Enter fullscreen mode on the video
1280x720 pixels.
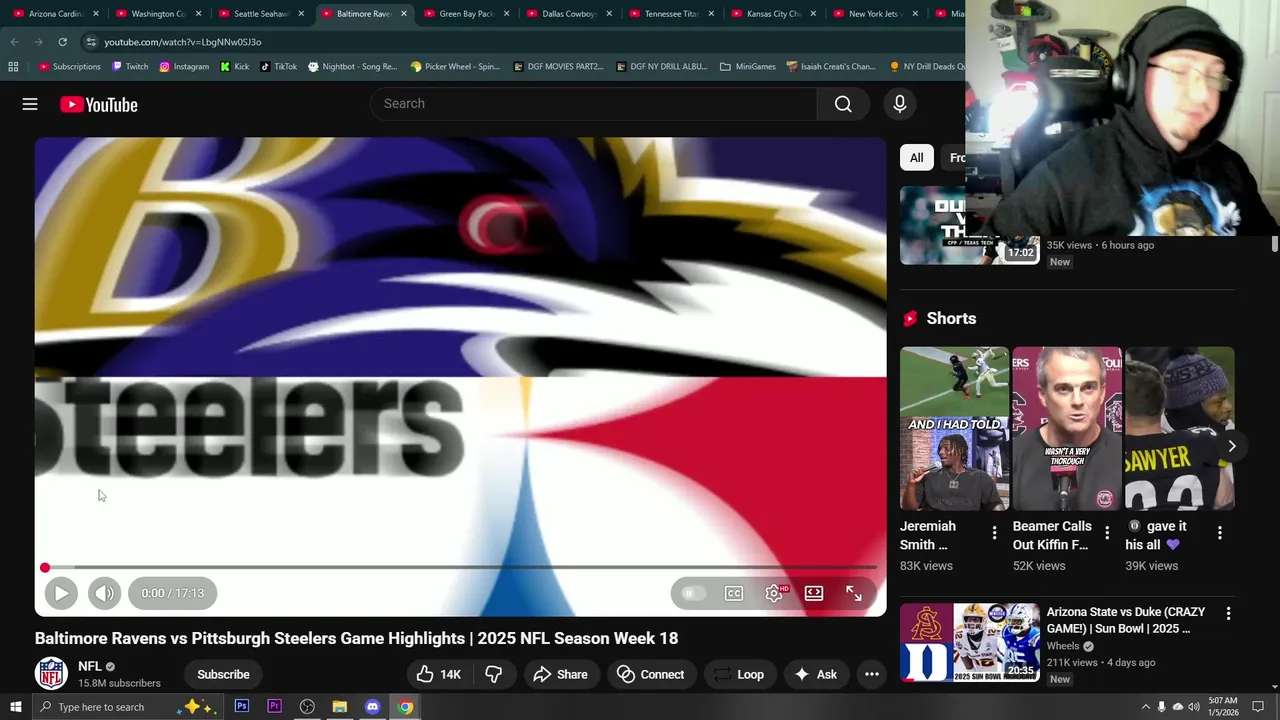(854, 593)
